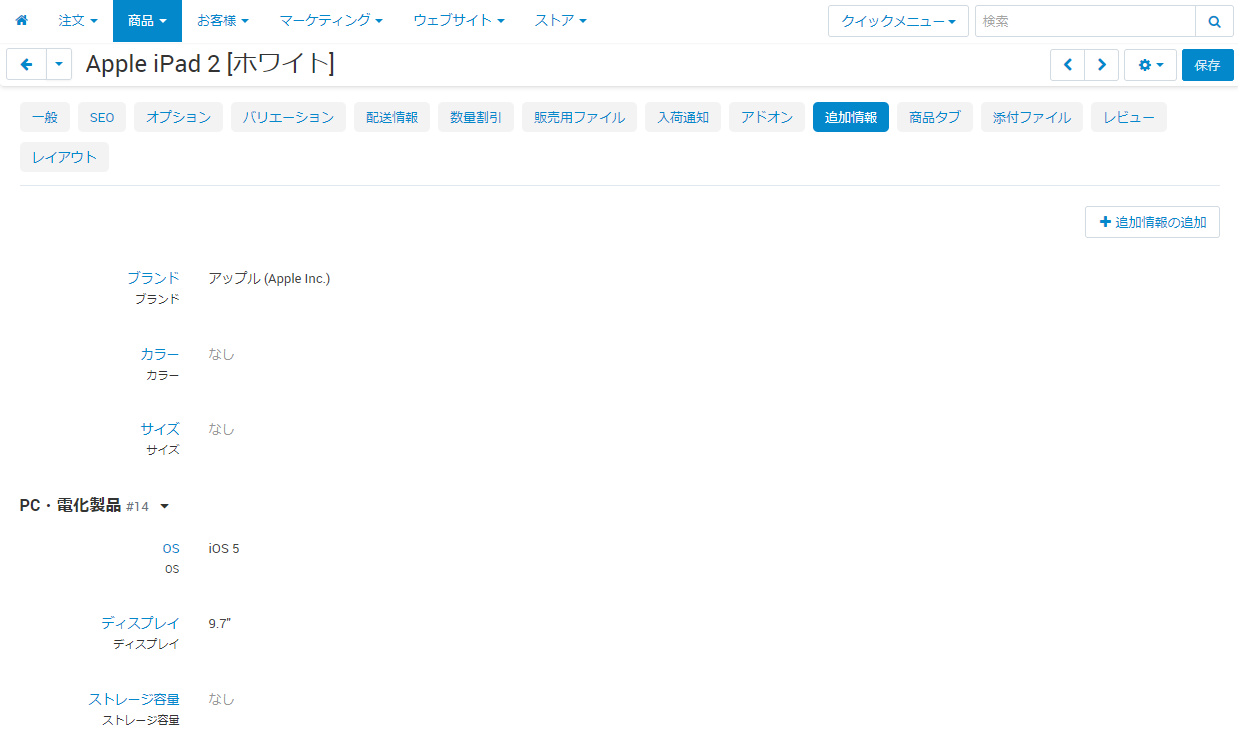Open the ウェブサイト menu
The height and width of the screenshot is (745, 1238).
coord(458,21)
